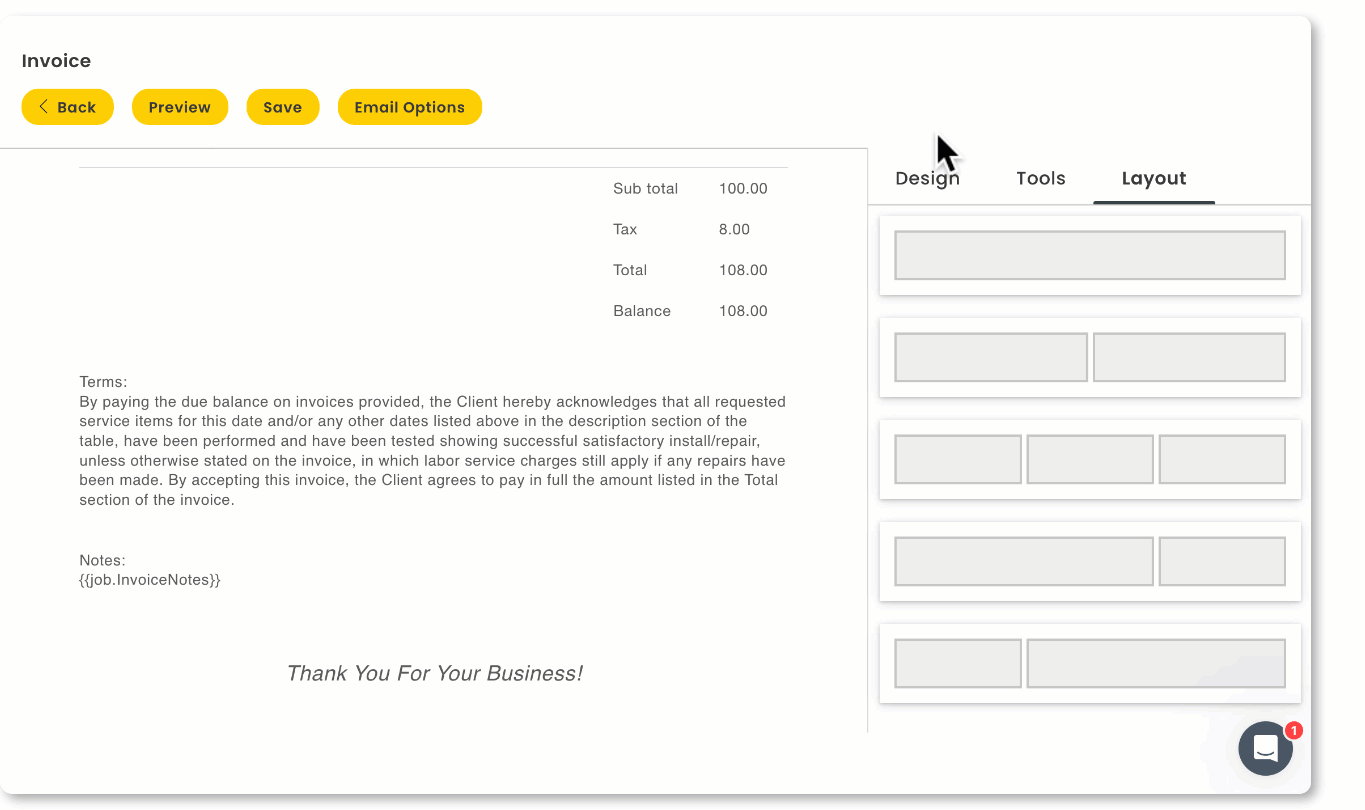The width and height of the screenshot is (1365, 810).
Task: Click the Sub total label
Action: (x=645, y=189)
